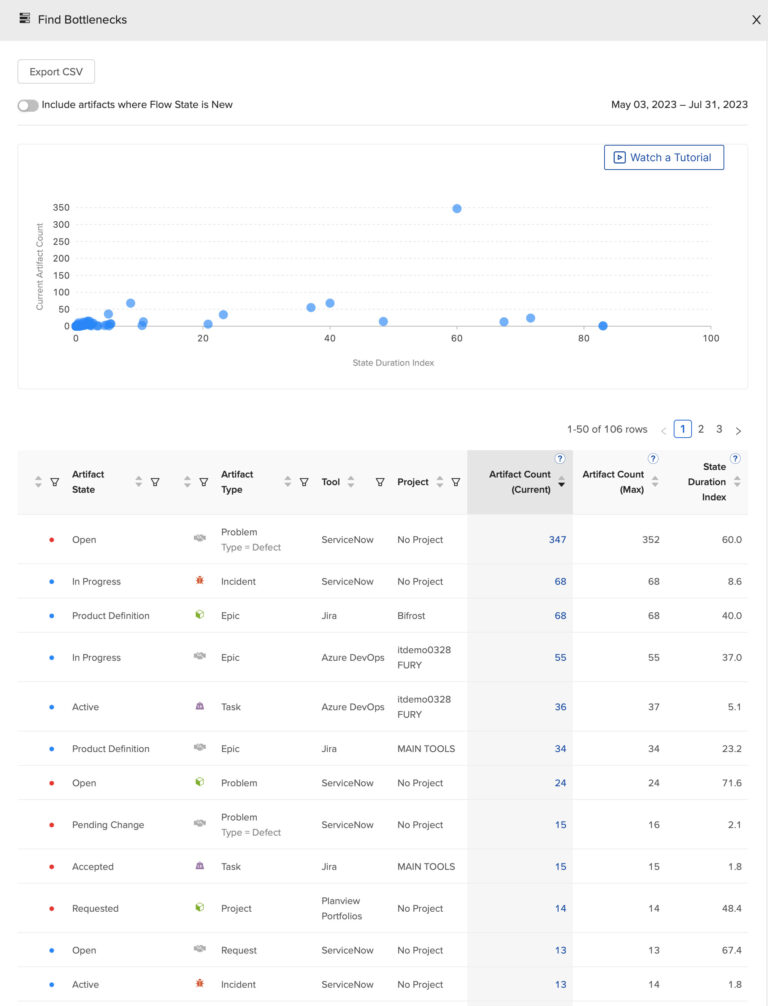Sort the table by State Duration Index

tap(737, 481)
